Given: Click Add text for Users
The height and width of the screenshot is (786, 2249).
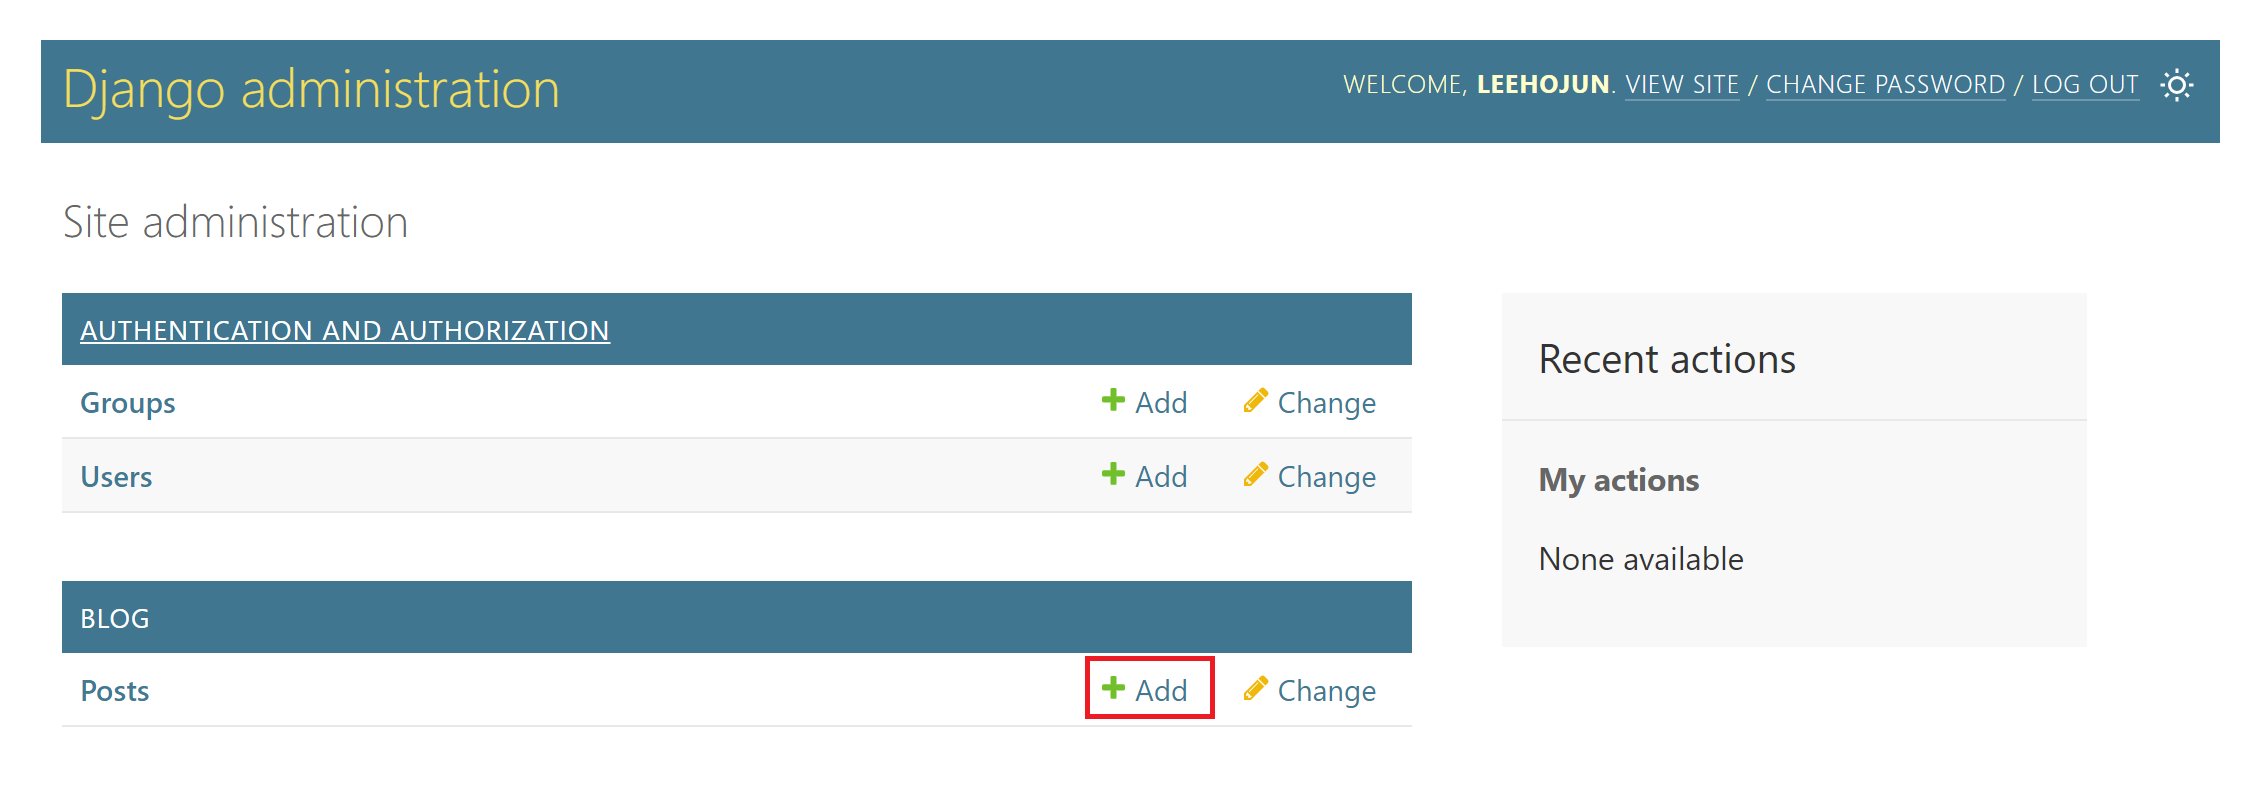Looking at the screenshot, I should click(1161, 477).
